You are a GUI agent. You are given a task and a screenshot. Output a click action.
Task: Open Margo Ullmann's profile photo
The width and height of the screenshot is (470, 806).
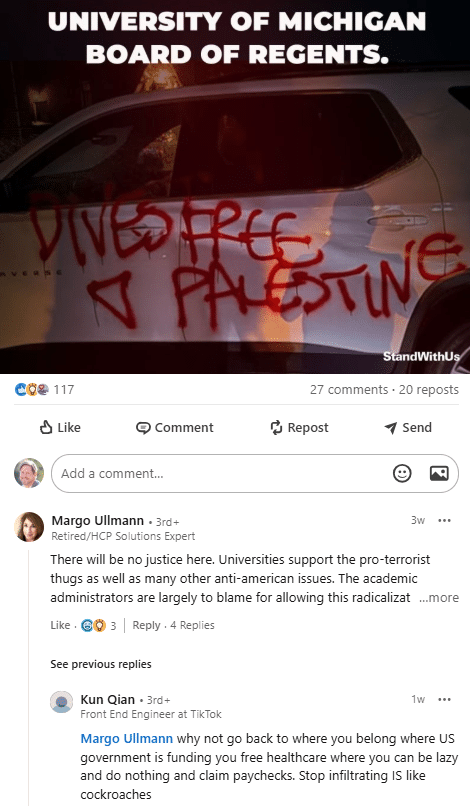pyautogui.click(x=29, y=527)
